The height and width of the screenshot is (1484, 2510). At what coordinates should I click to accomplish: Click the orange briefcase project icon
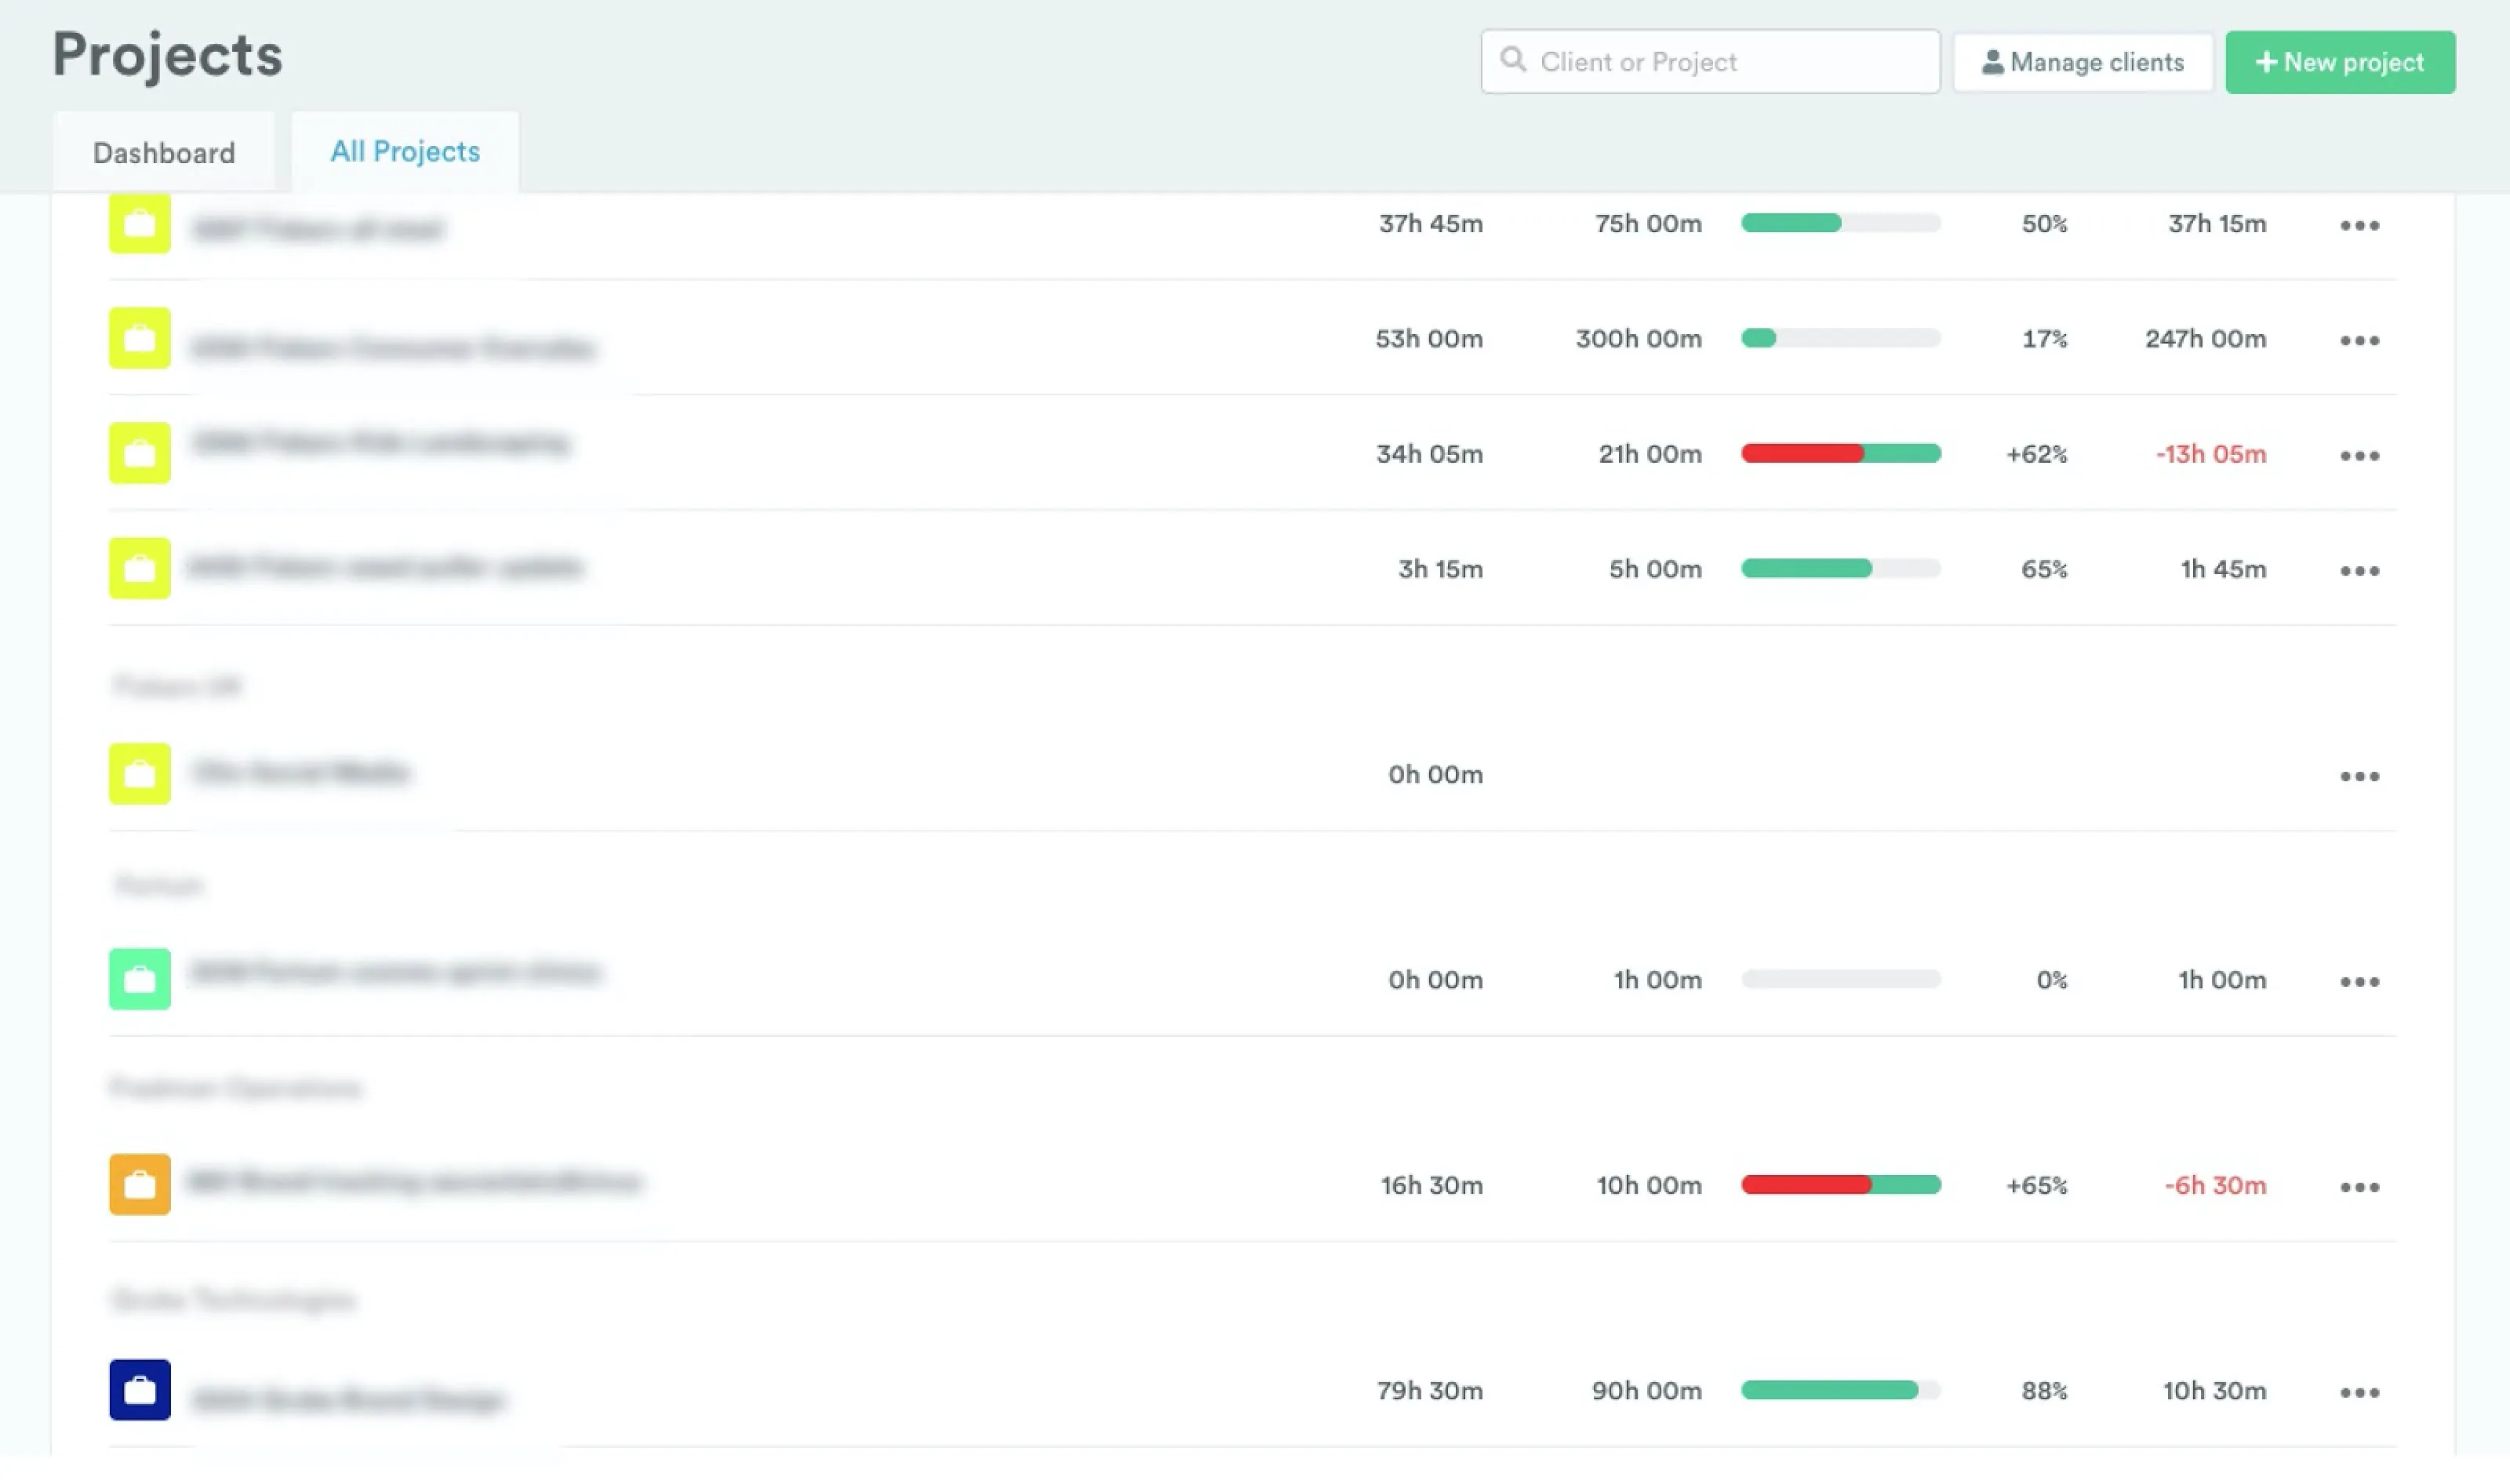click(139, 1184)
